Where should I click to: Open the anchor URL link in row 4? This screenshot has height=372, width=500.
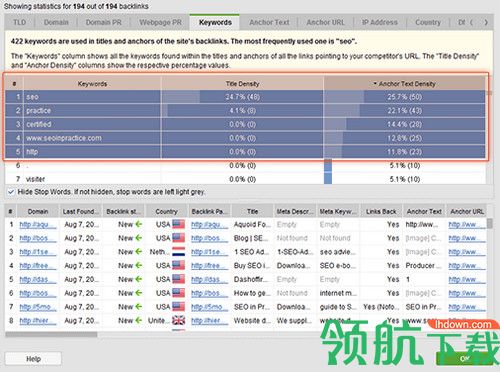click(x=466, y=266)
